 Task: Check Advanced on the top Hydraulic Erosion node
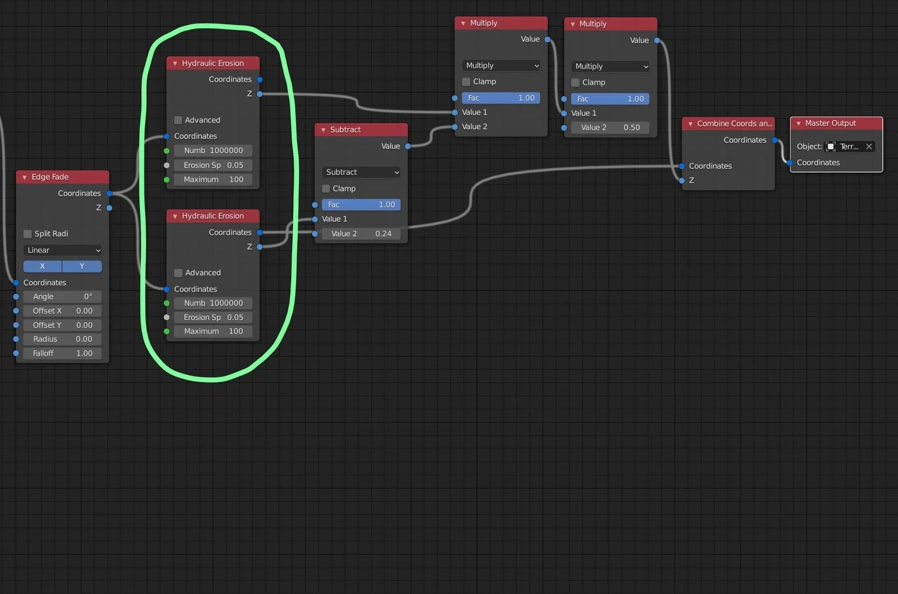(178, 120)
